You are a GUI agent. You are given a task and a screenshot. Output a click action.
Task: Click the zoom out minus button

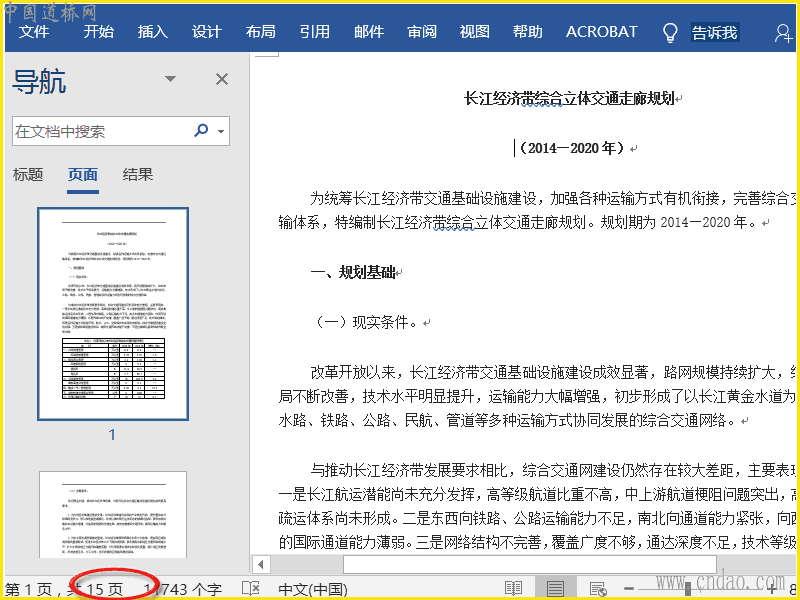pos(629,589)
